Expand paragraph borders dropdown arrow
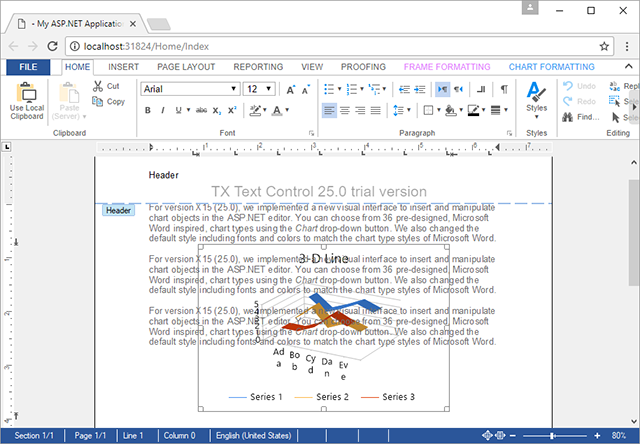The image size is (640, 444). tap(439, 110)
